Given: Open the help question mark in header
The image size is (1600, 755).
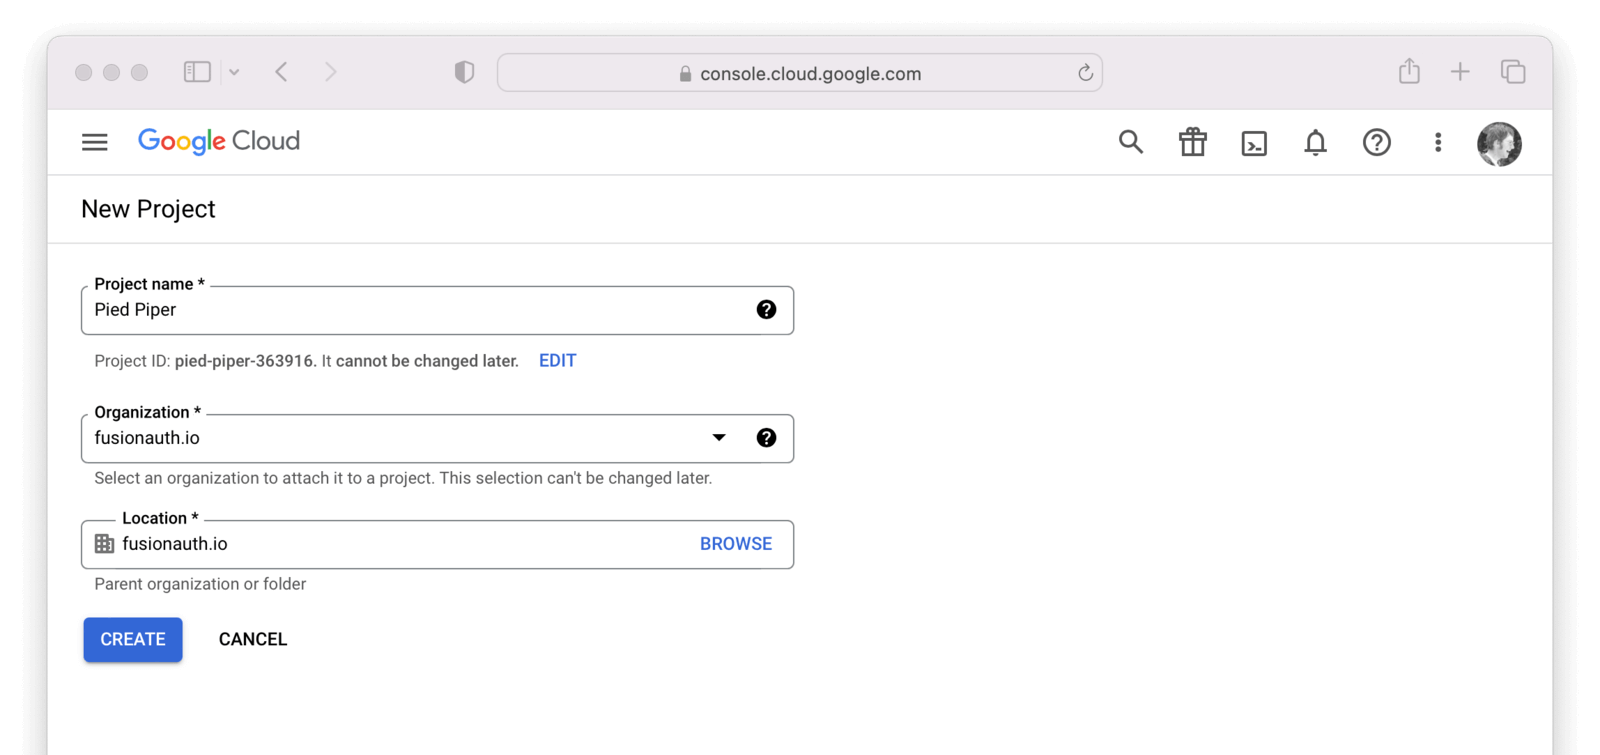Looking at the screenshot, I should point(1377,142).
